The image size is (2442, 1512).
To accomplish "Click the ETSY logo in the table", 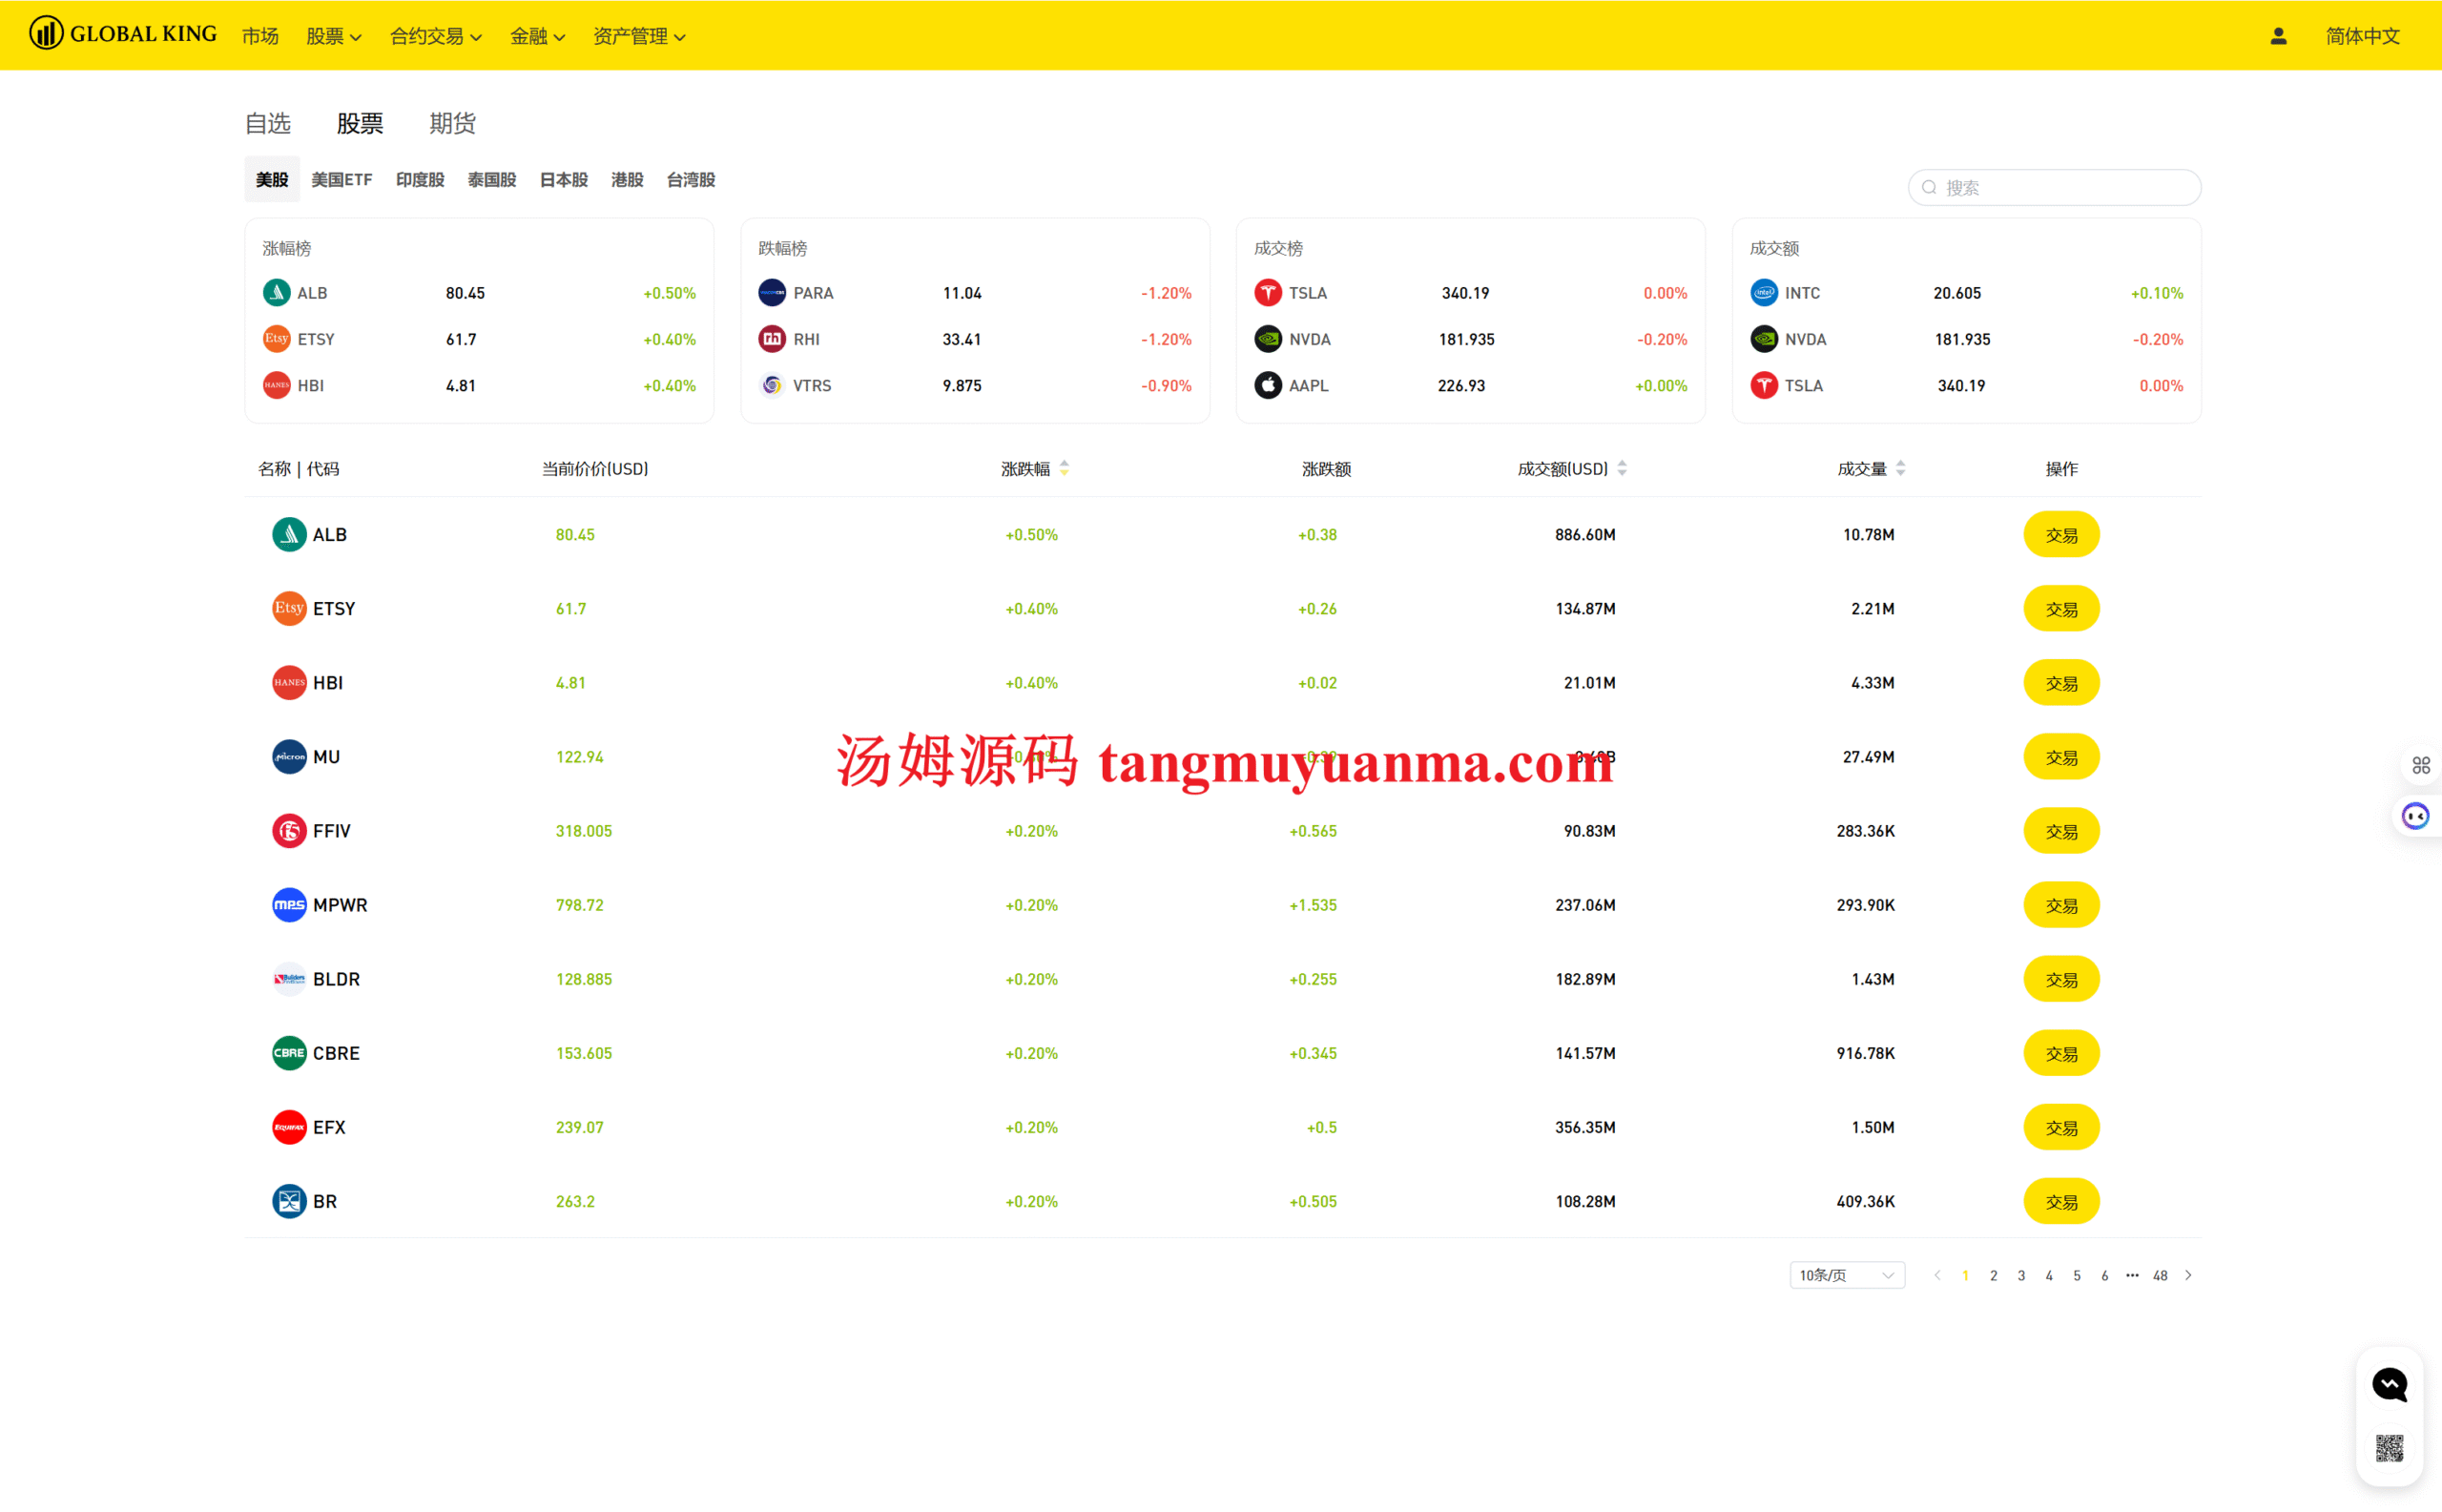I will (x=289, y=608).
